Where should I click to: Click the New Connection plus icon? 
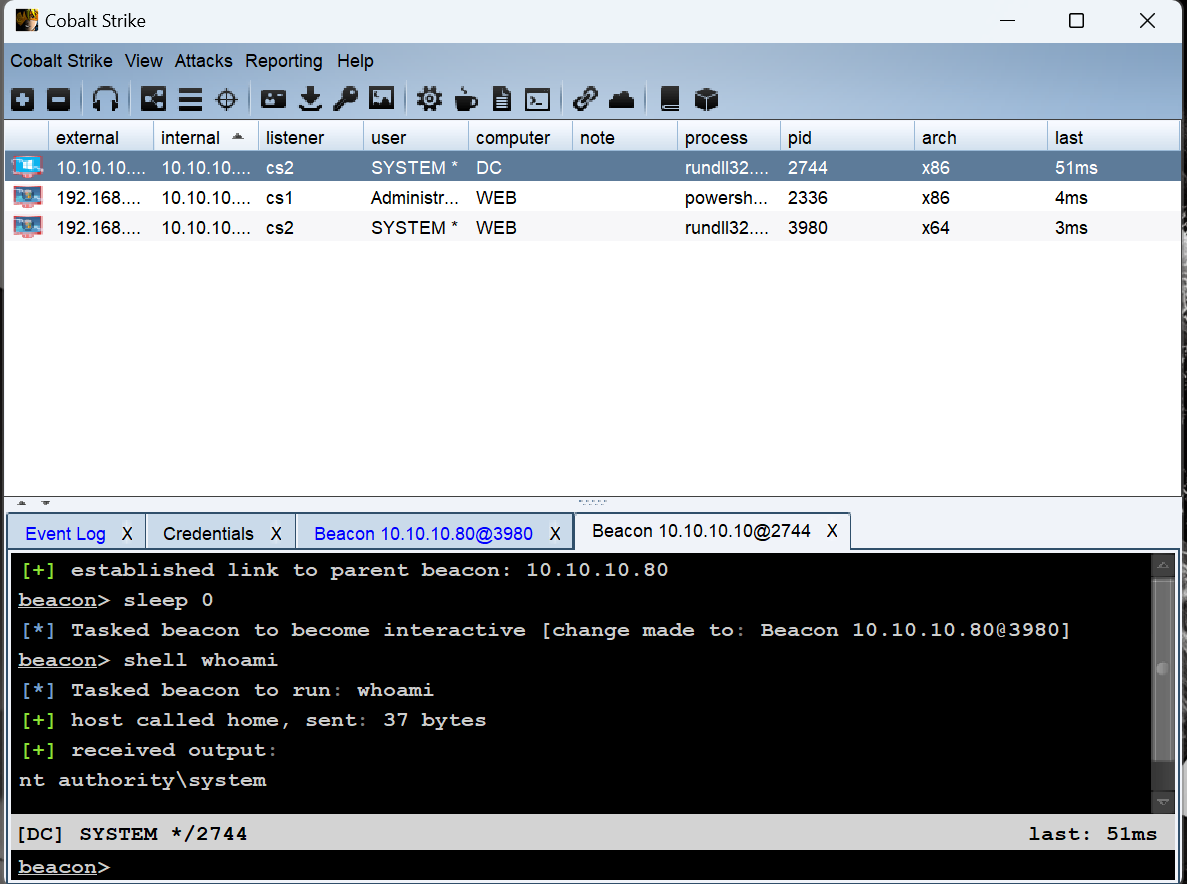23,99
